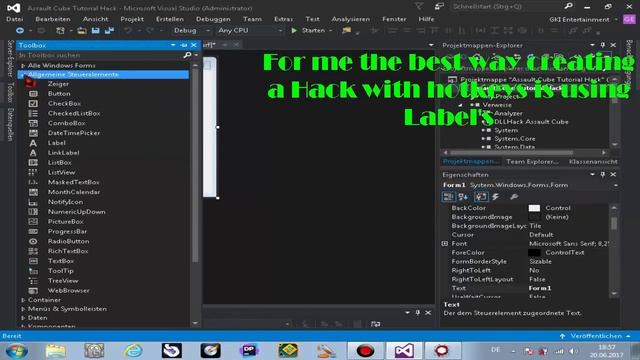
Task: Open the Debuggen menu
Action: pos(213,19)
